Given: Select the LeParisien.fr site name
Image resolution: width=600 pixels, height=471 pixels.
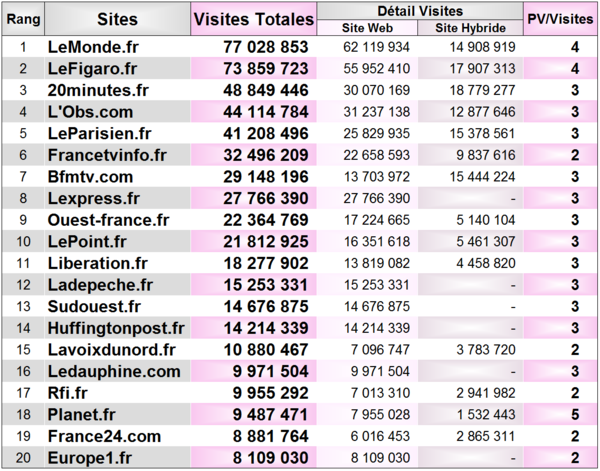Looking at the screenshot, I should coord(99,134).
